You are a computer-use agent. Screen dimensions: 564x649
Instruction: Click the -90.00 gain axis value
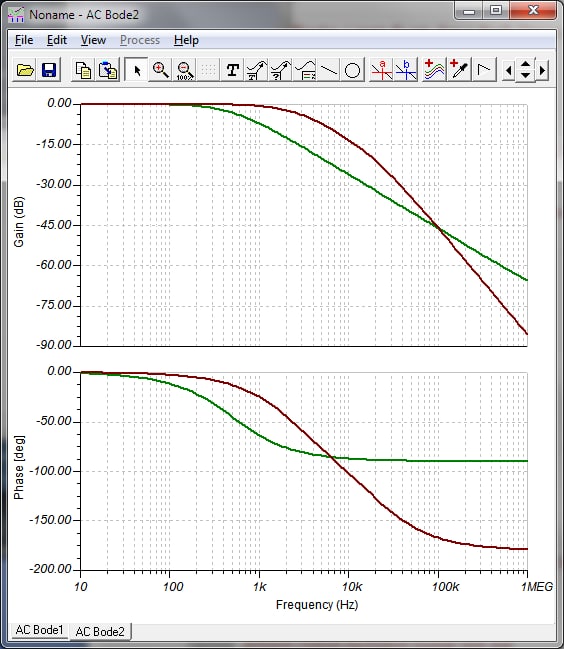54,345
